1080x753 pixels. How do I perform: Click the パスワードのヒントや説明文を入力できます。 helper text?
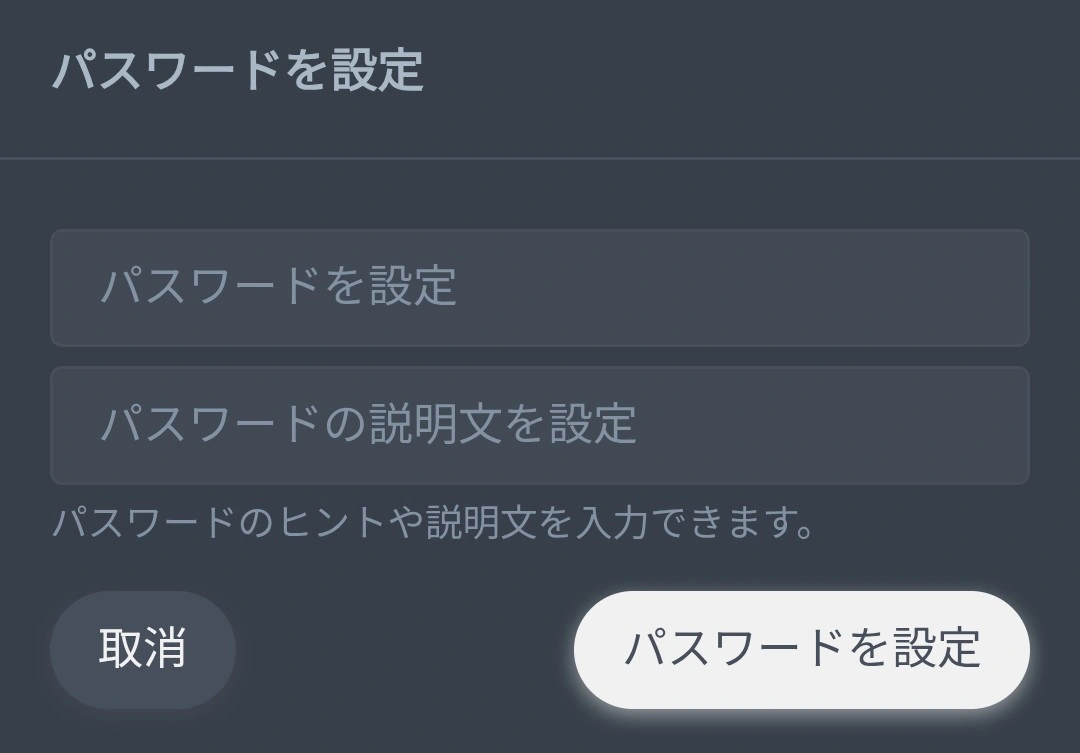[x=432, y=523]
